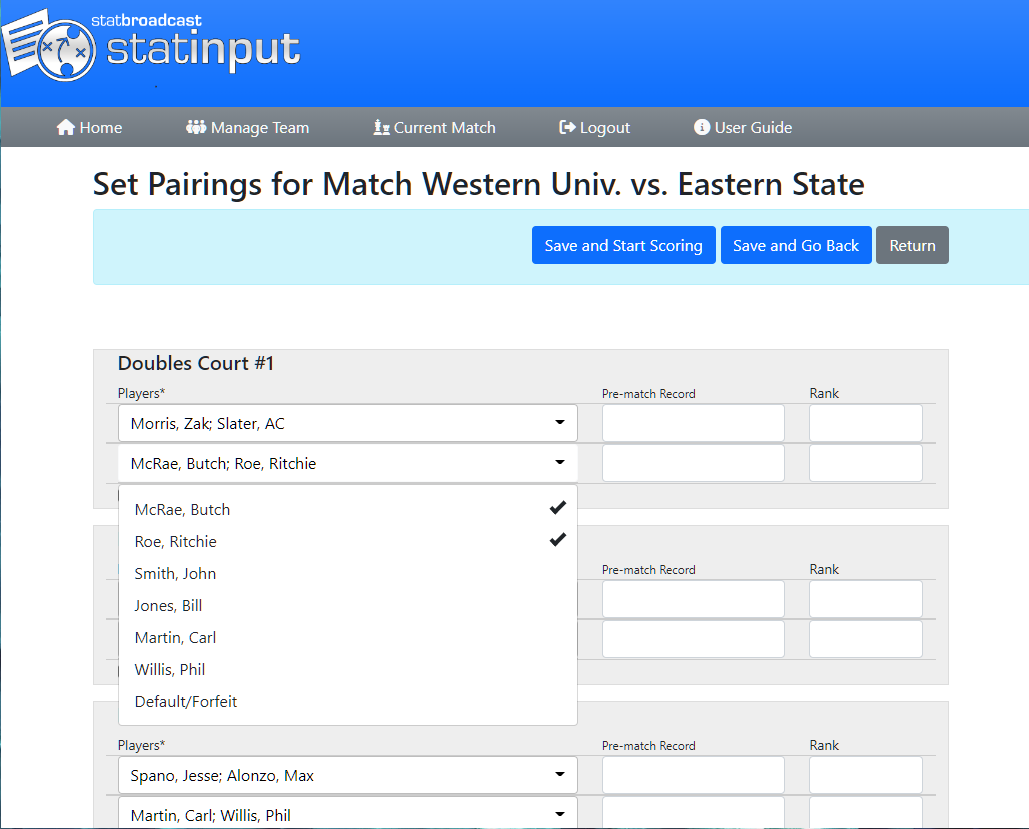
Task: Focus first Pre-match Record field, Court #1
Action: (693, 423)
